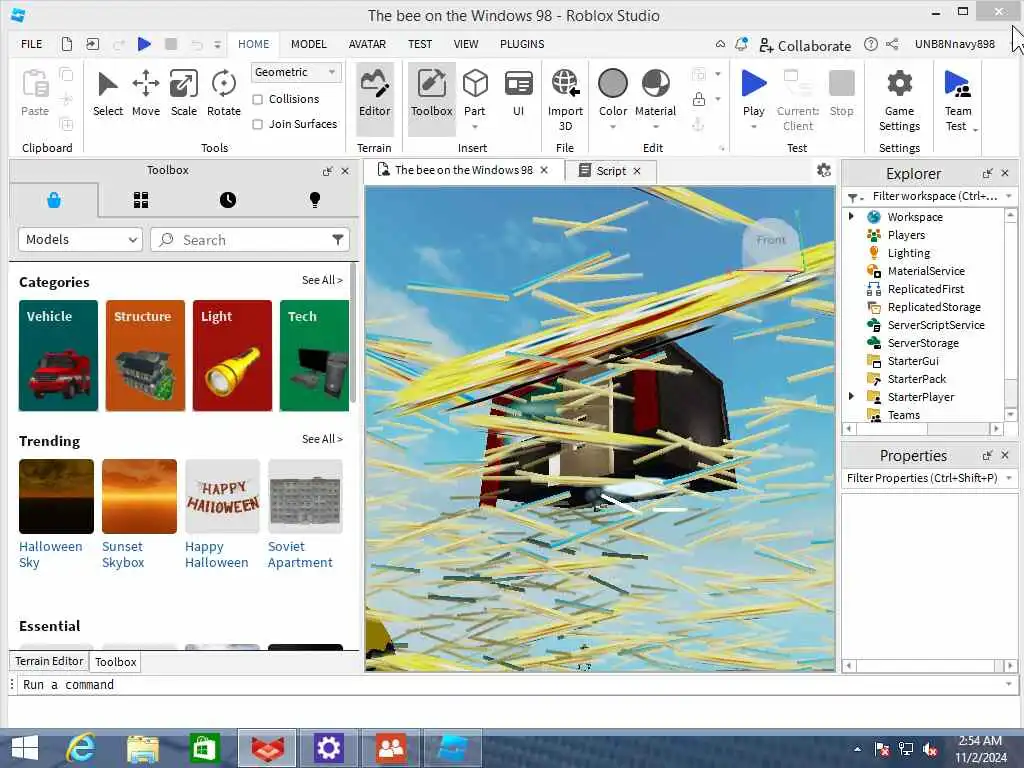Viewport: 1024px width, 768px height.
Task: Open Filter Properties options dropdown
Action: (x=1009, y=478)
